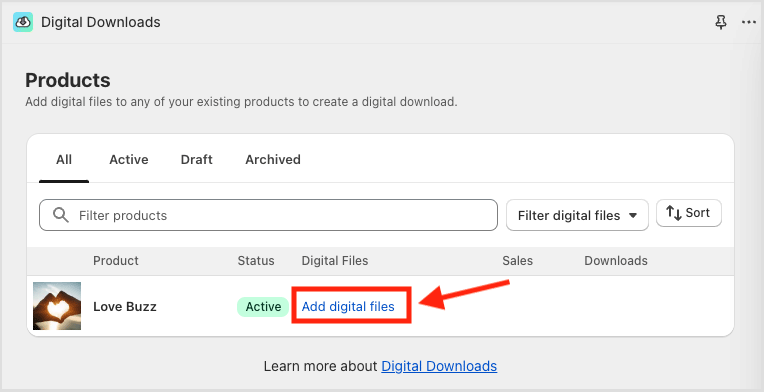This screenshot has width=764, height=392.
Task: Click the magnifier icon in Filter products
Action: [61, 215]
